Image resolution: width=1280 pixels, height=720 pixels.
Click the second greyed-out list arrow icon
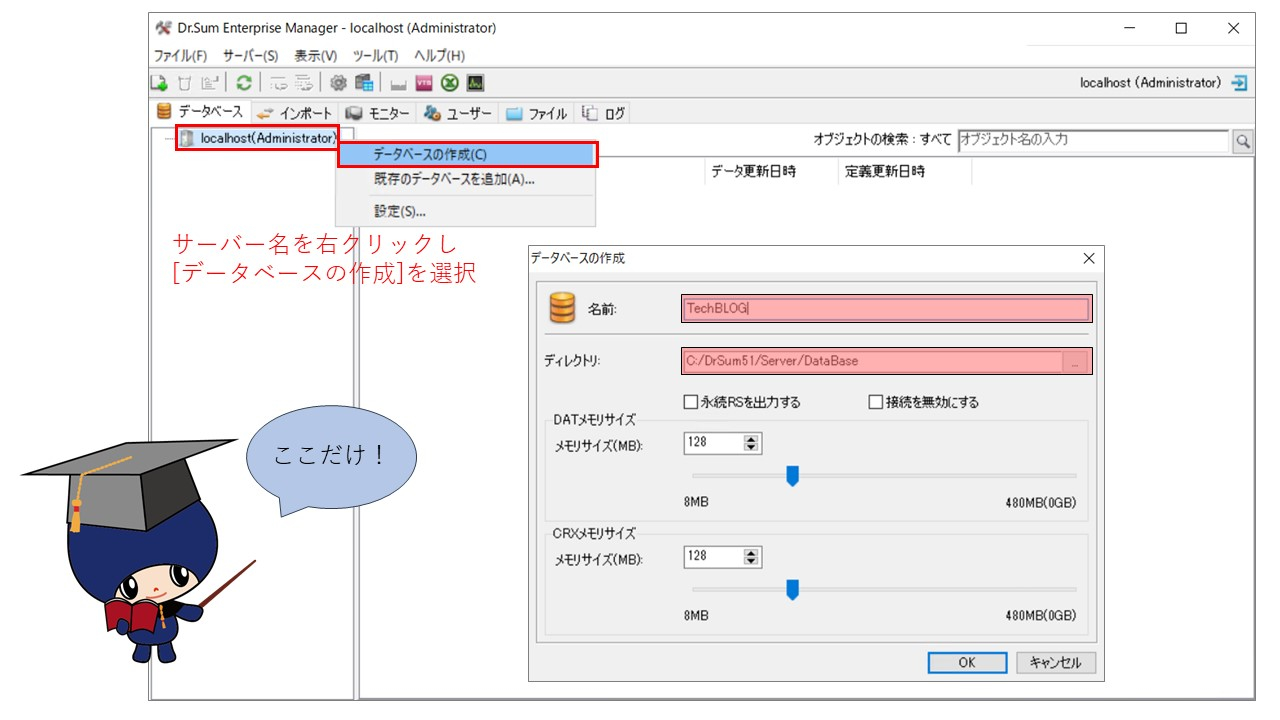coord(304,83)
